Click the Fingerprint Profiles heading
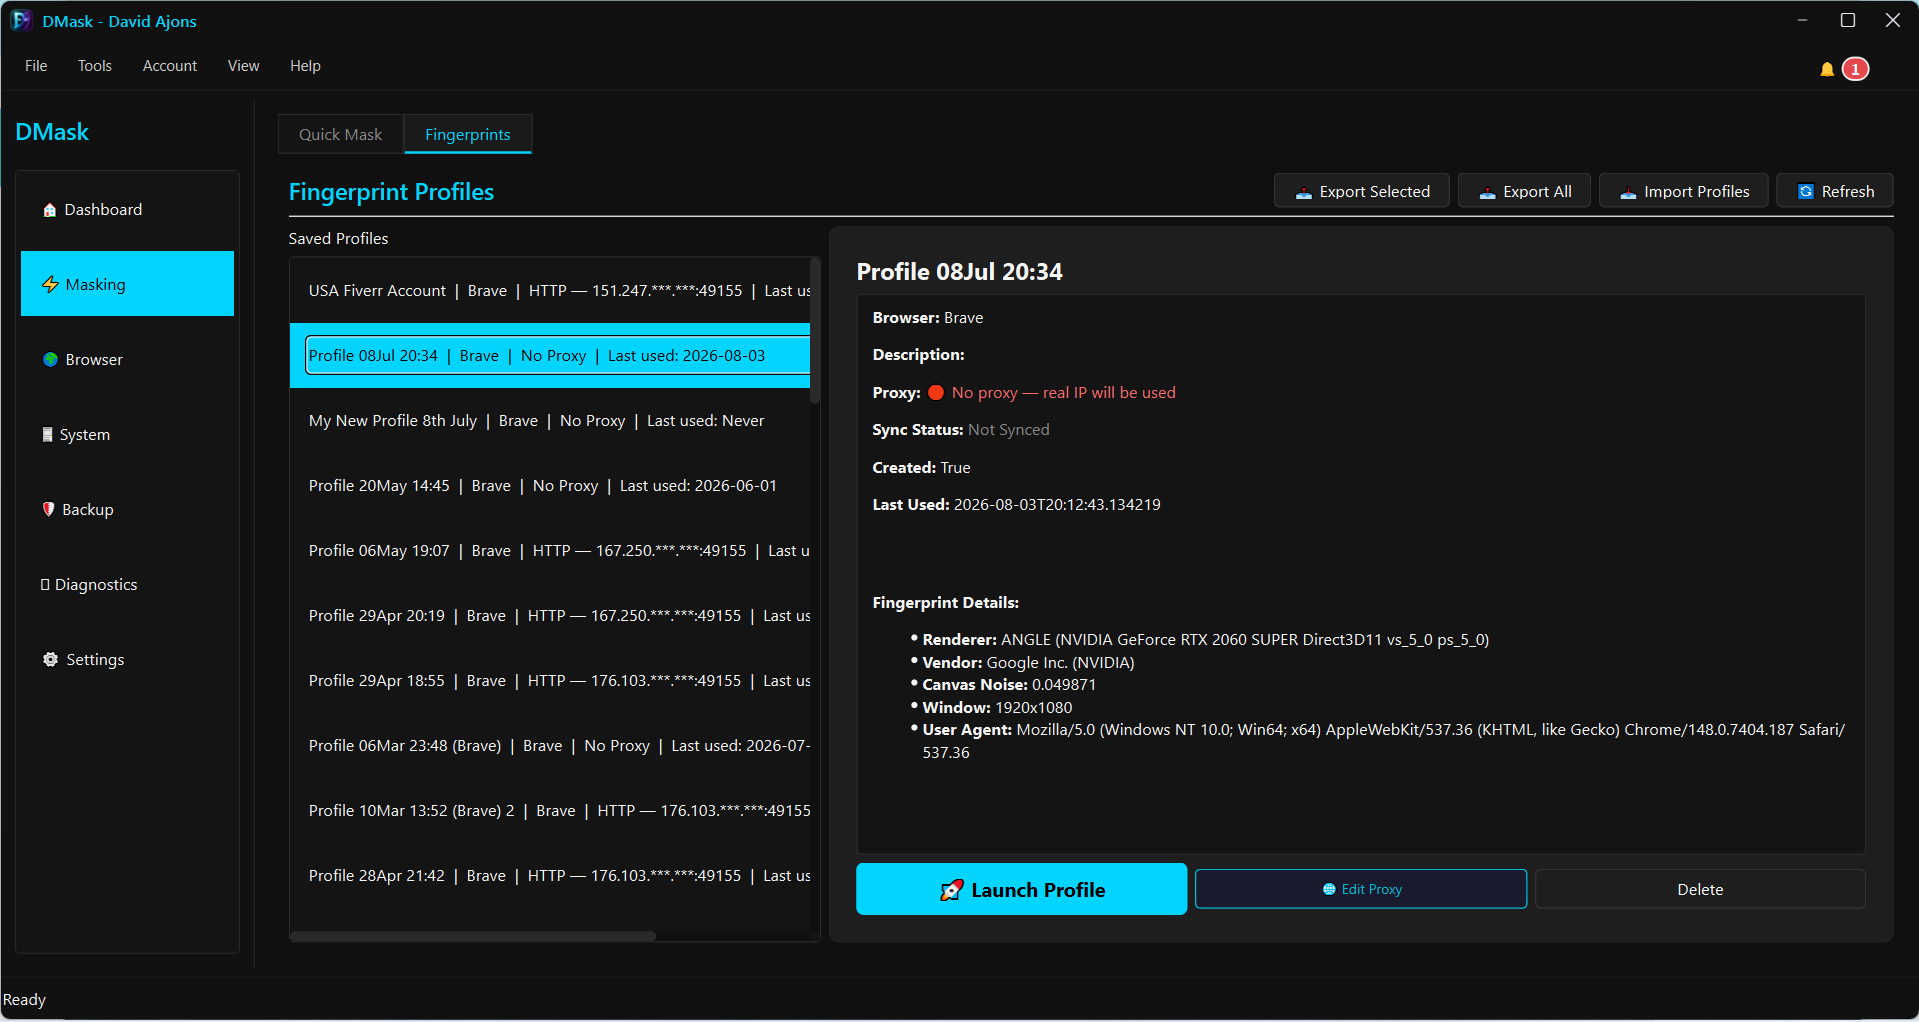 click(x=391, y=192)
